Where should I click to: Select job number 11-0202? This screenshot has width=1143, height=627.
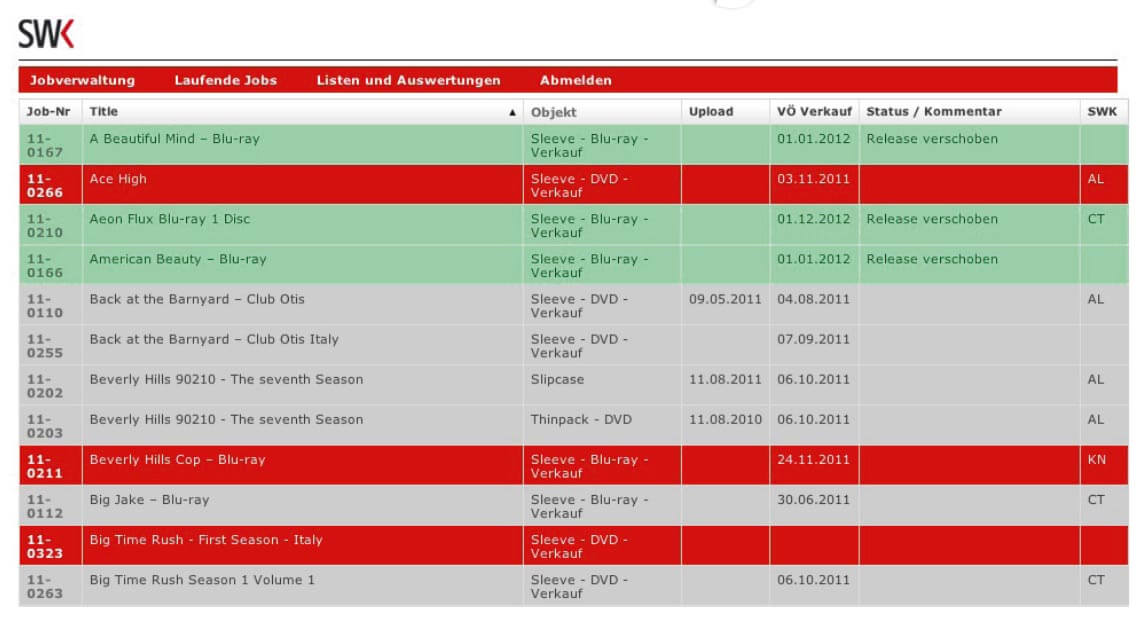[44, 386]
